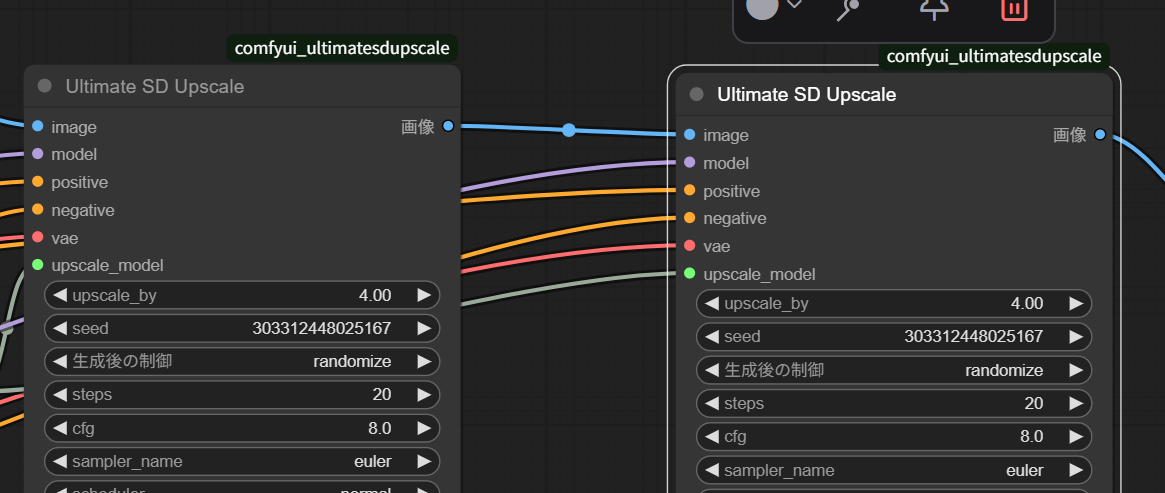Previous sampler_name arrow on unselected node
1165x493 pixels.
click(x=60, y=461)
